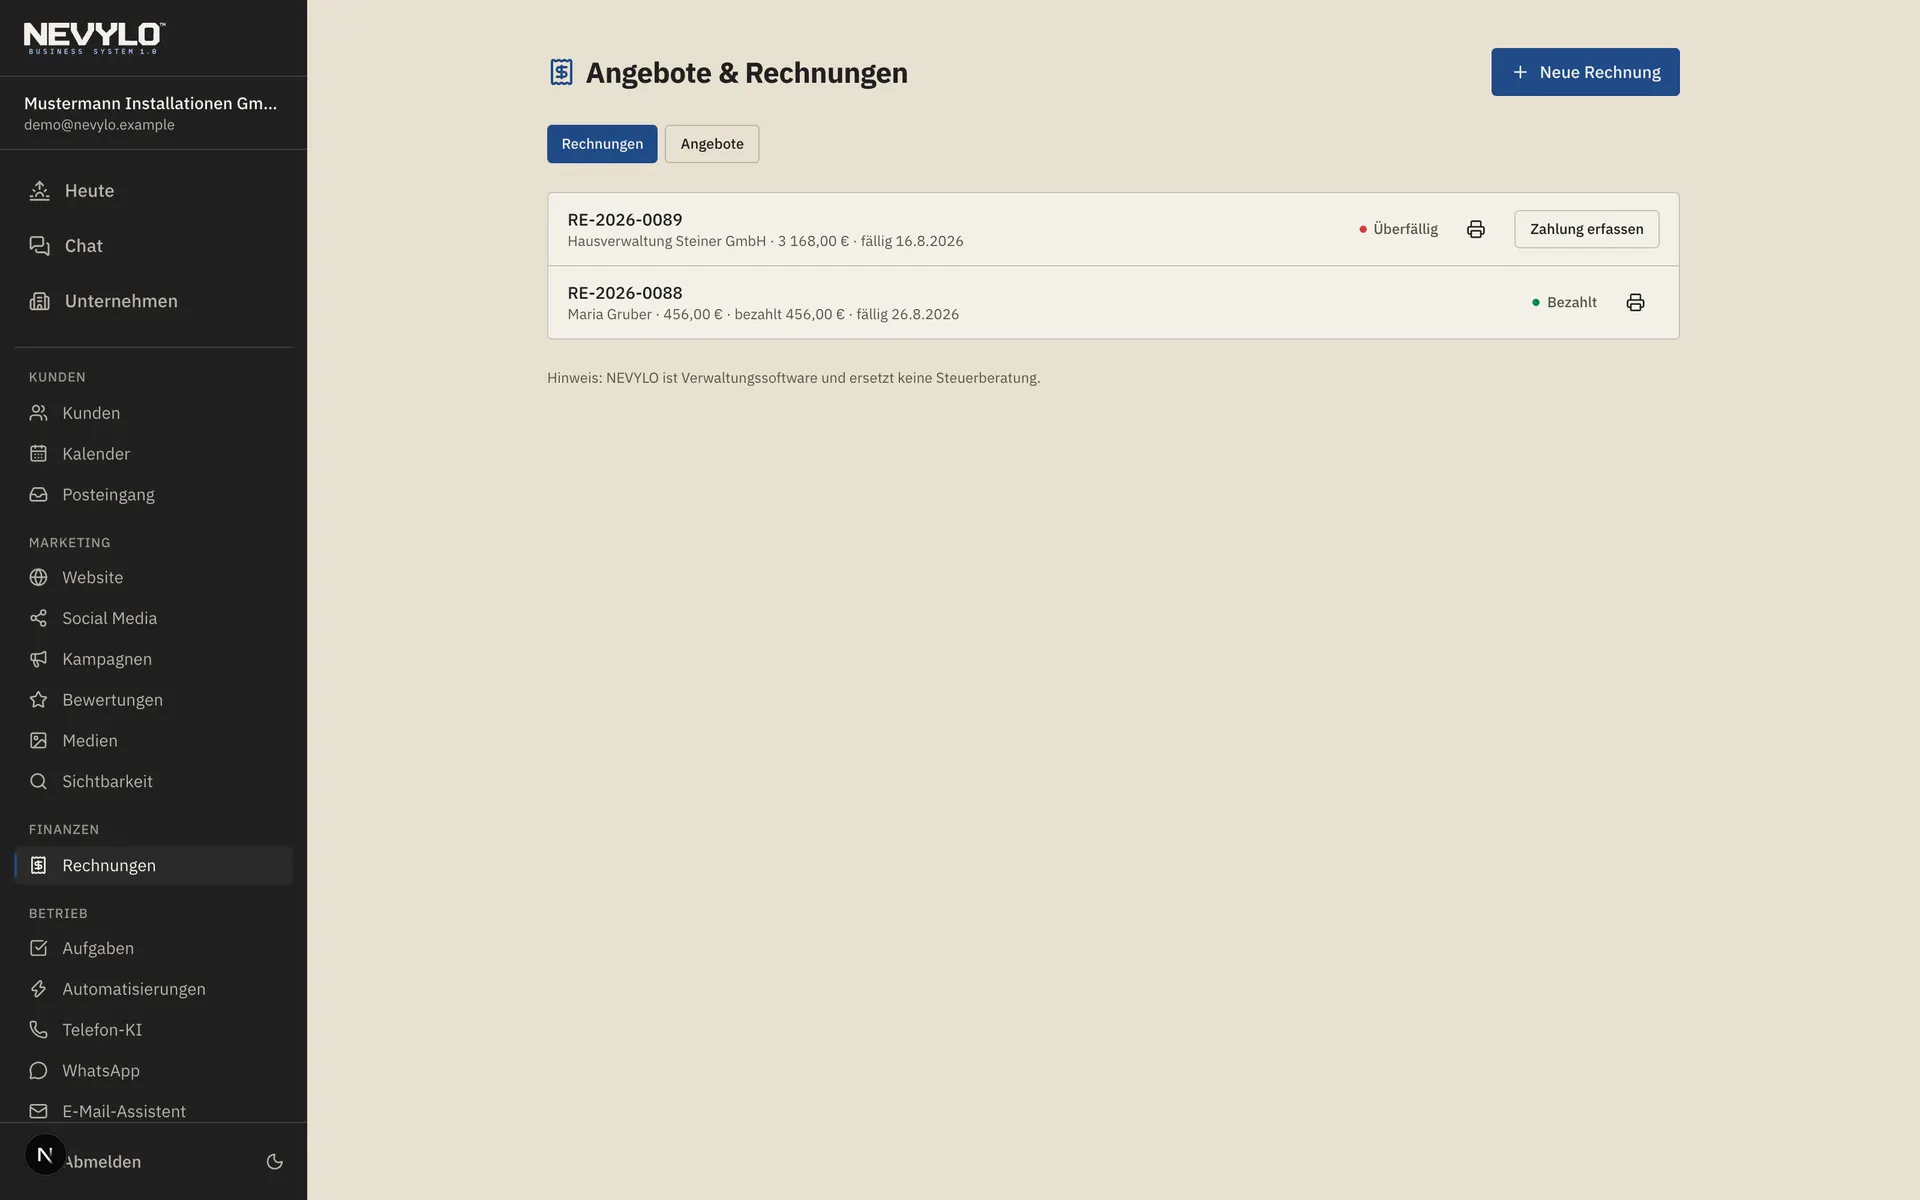Open the Sichtbarkeit search icon
Screen dimensions: 1920x1200
[x=38, y=782]
